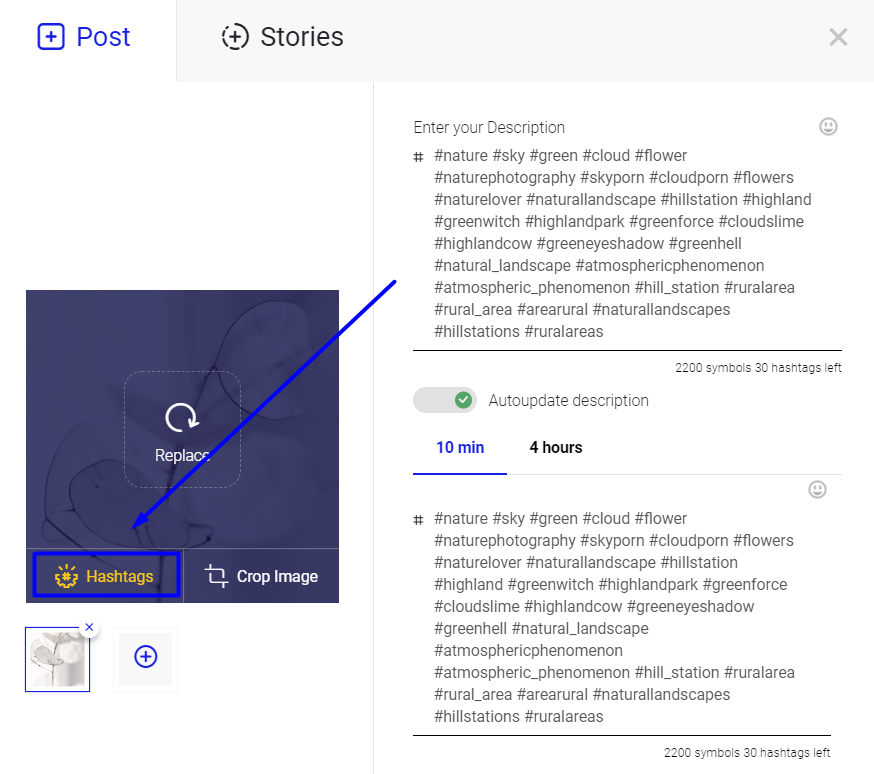This screenshot has width=874, height=774.
Task: Select the uploaded sketch thumbnail
Action: [x=57, y=658]
